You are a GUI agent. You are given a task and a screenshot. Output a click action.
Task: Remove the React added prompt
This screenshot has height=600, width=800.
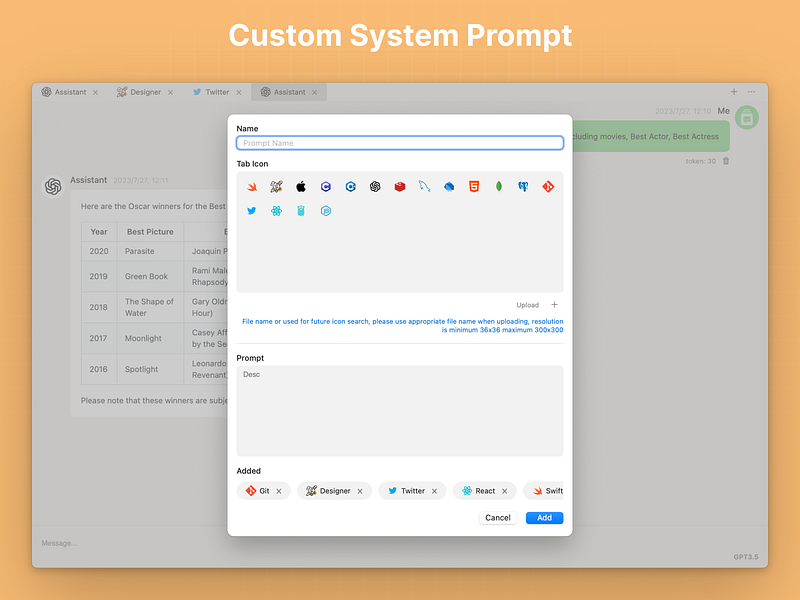click(x=505, y=491)
